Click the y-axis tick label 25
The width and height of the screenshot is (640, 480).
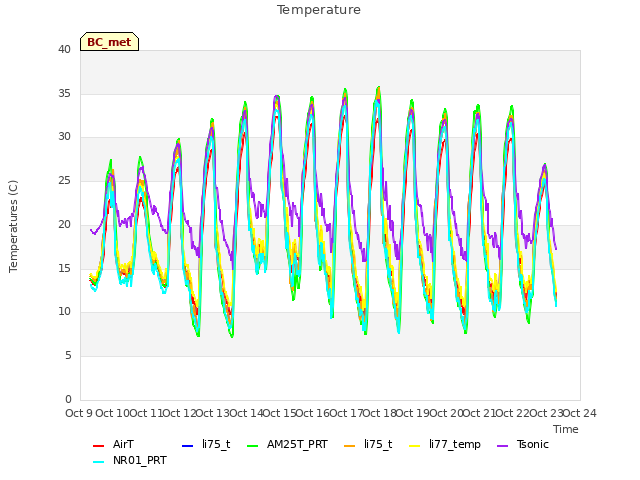tap(64, 180)
